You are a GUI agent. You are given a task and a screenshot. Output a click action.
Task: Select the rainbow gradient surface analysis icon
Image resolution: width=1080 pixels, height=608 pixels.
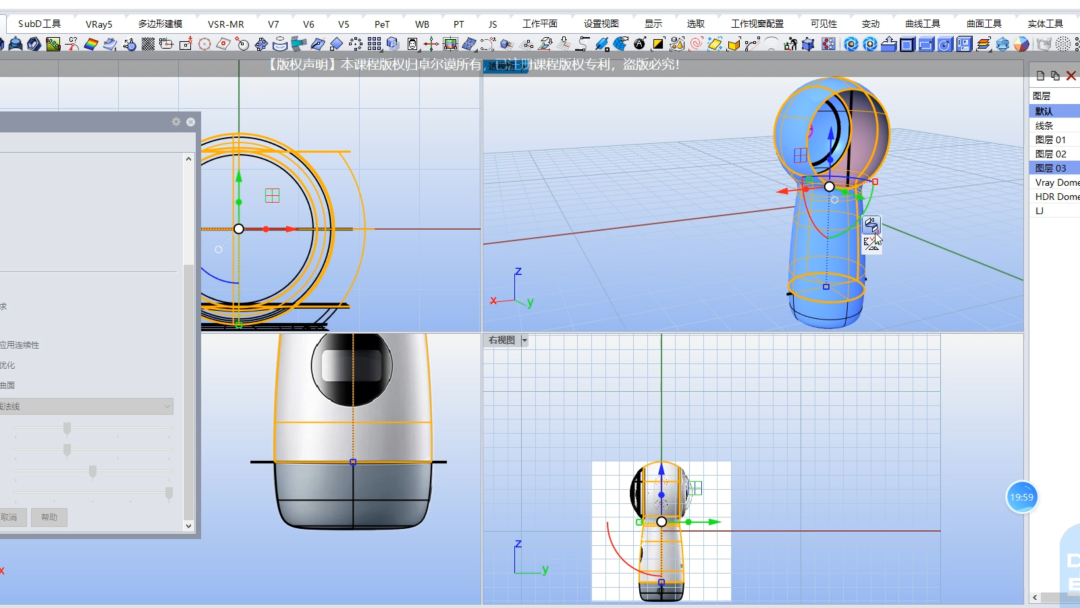pos(91,44)
